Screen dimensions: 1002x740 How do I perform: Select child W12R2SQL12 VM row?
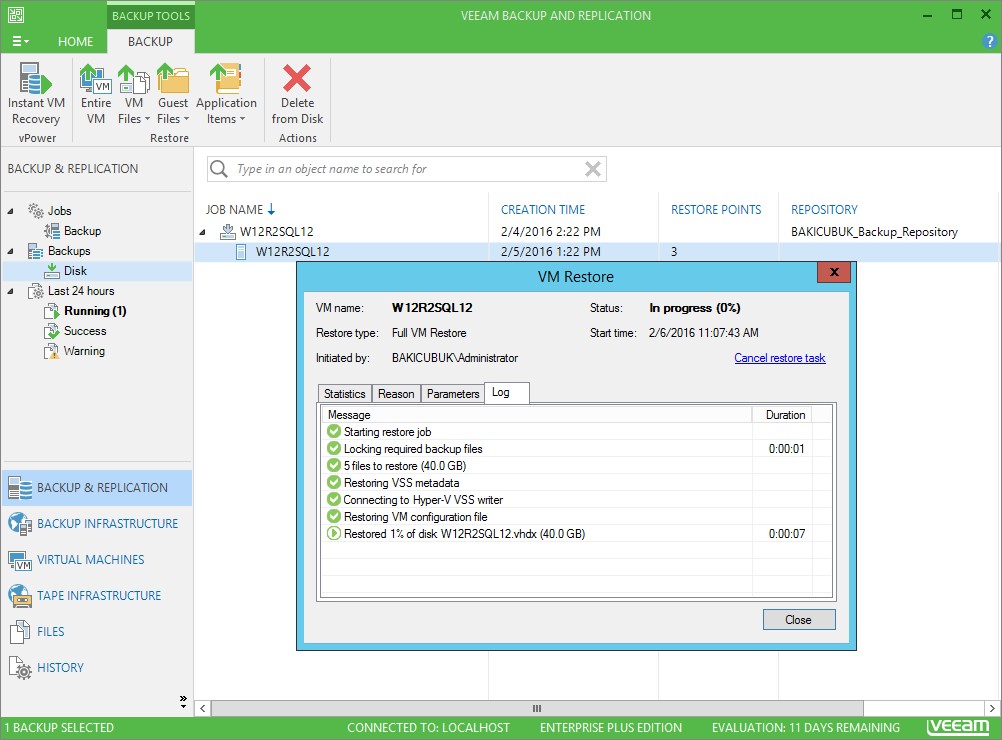596,252
